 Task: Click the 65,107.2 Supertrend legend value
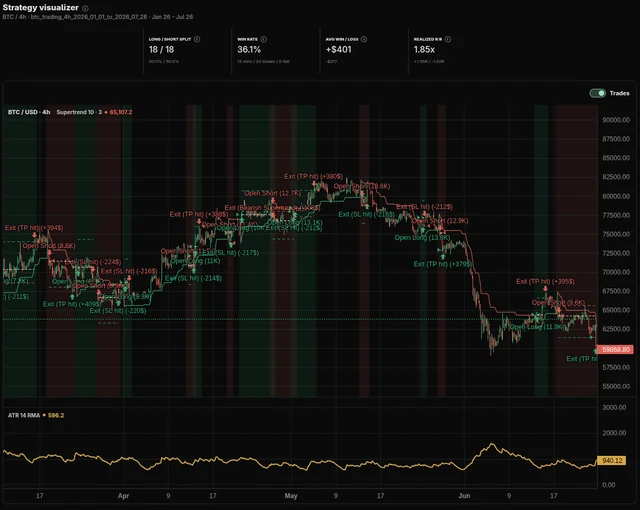[x=121, y=112]
